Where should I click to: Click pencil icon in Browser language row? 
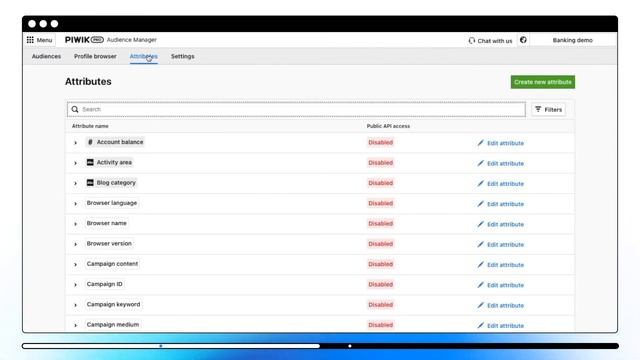coord(480,204)
